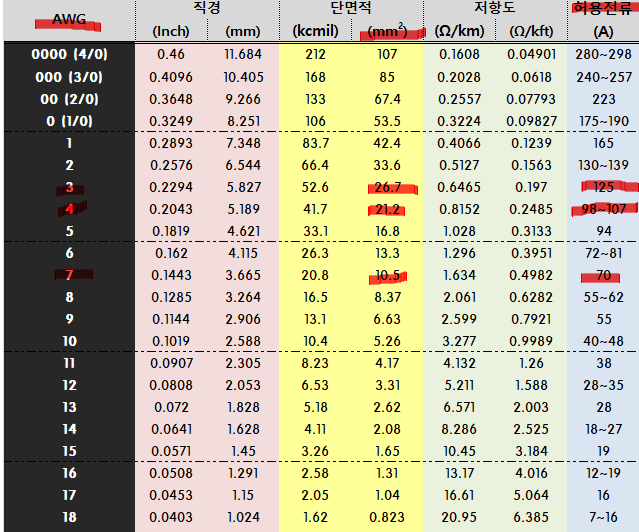Viewport: 639px width, 532px height.
Task: Select the 26.7 area cell
Action: (388, 187)
